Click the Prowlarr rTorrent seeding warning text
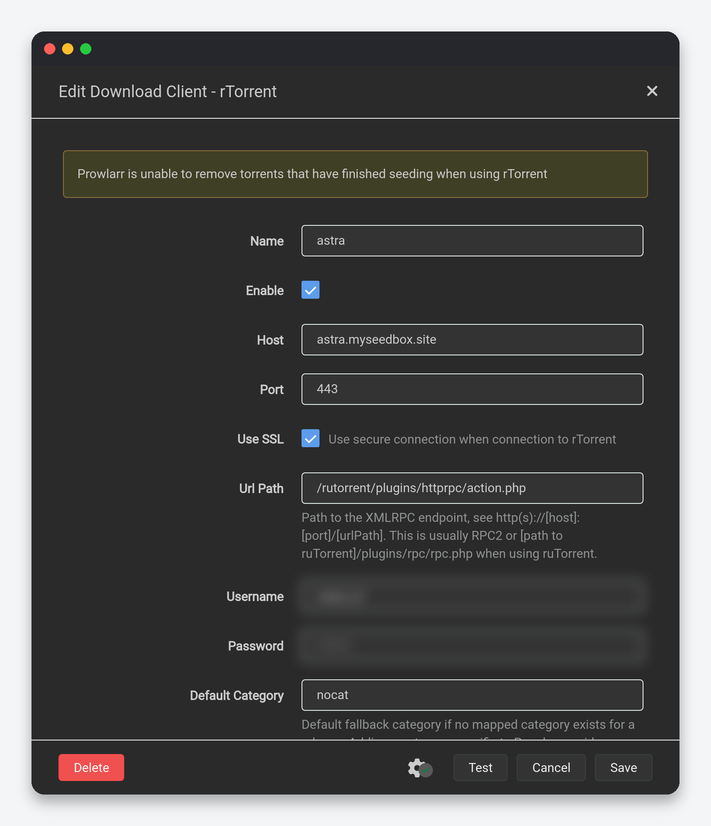Image resolution: width=711 pixels, height=826 pixels. pos(312,174)
